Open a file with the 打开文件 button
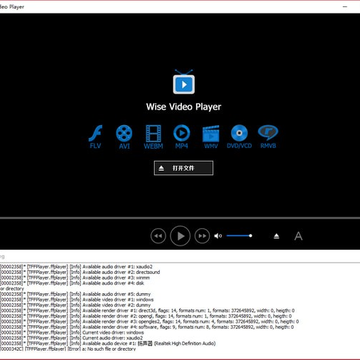Screen dimensions: 360x360 point(184,168)
